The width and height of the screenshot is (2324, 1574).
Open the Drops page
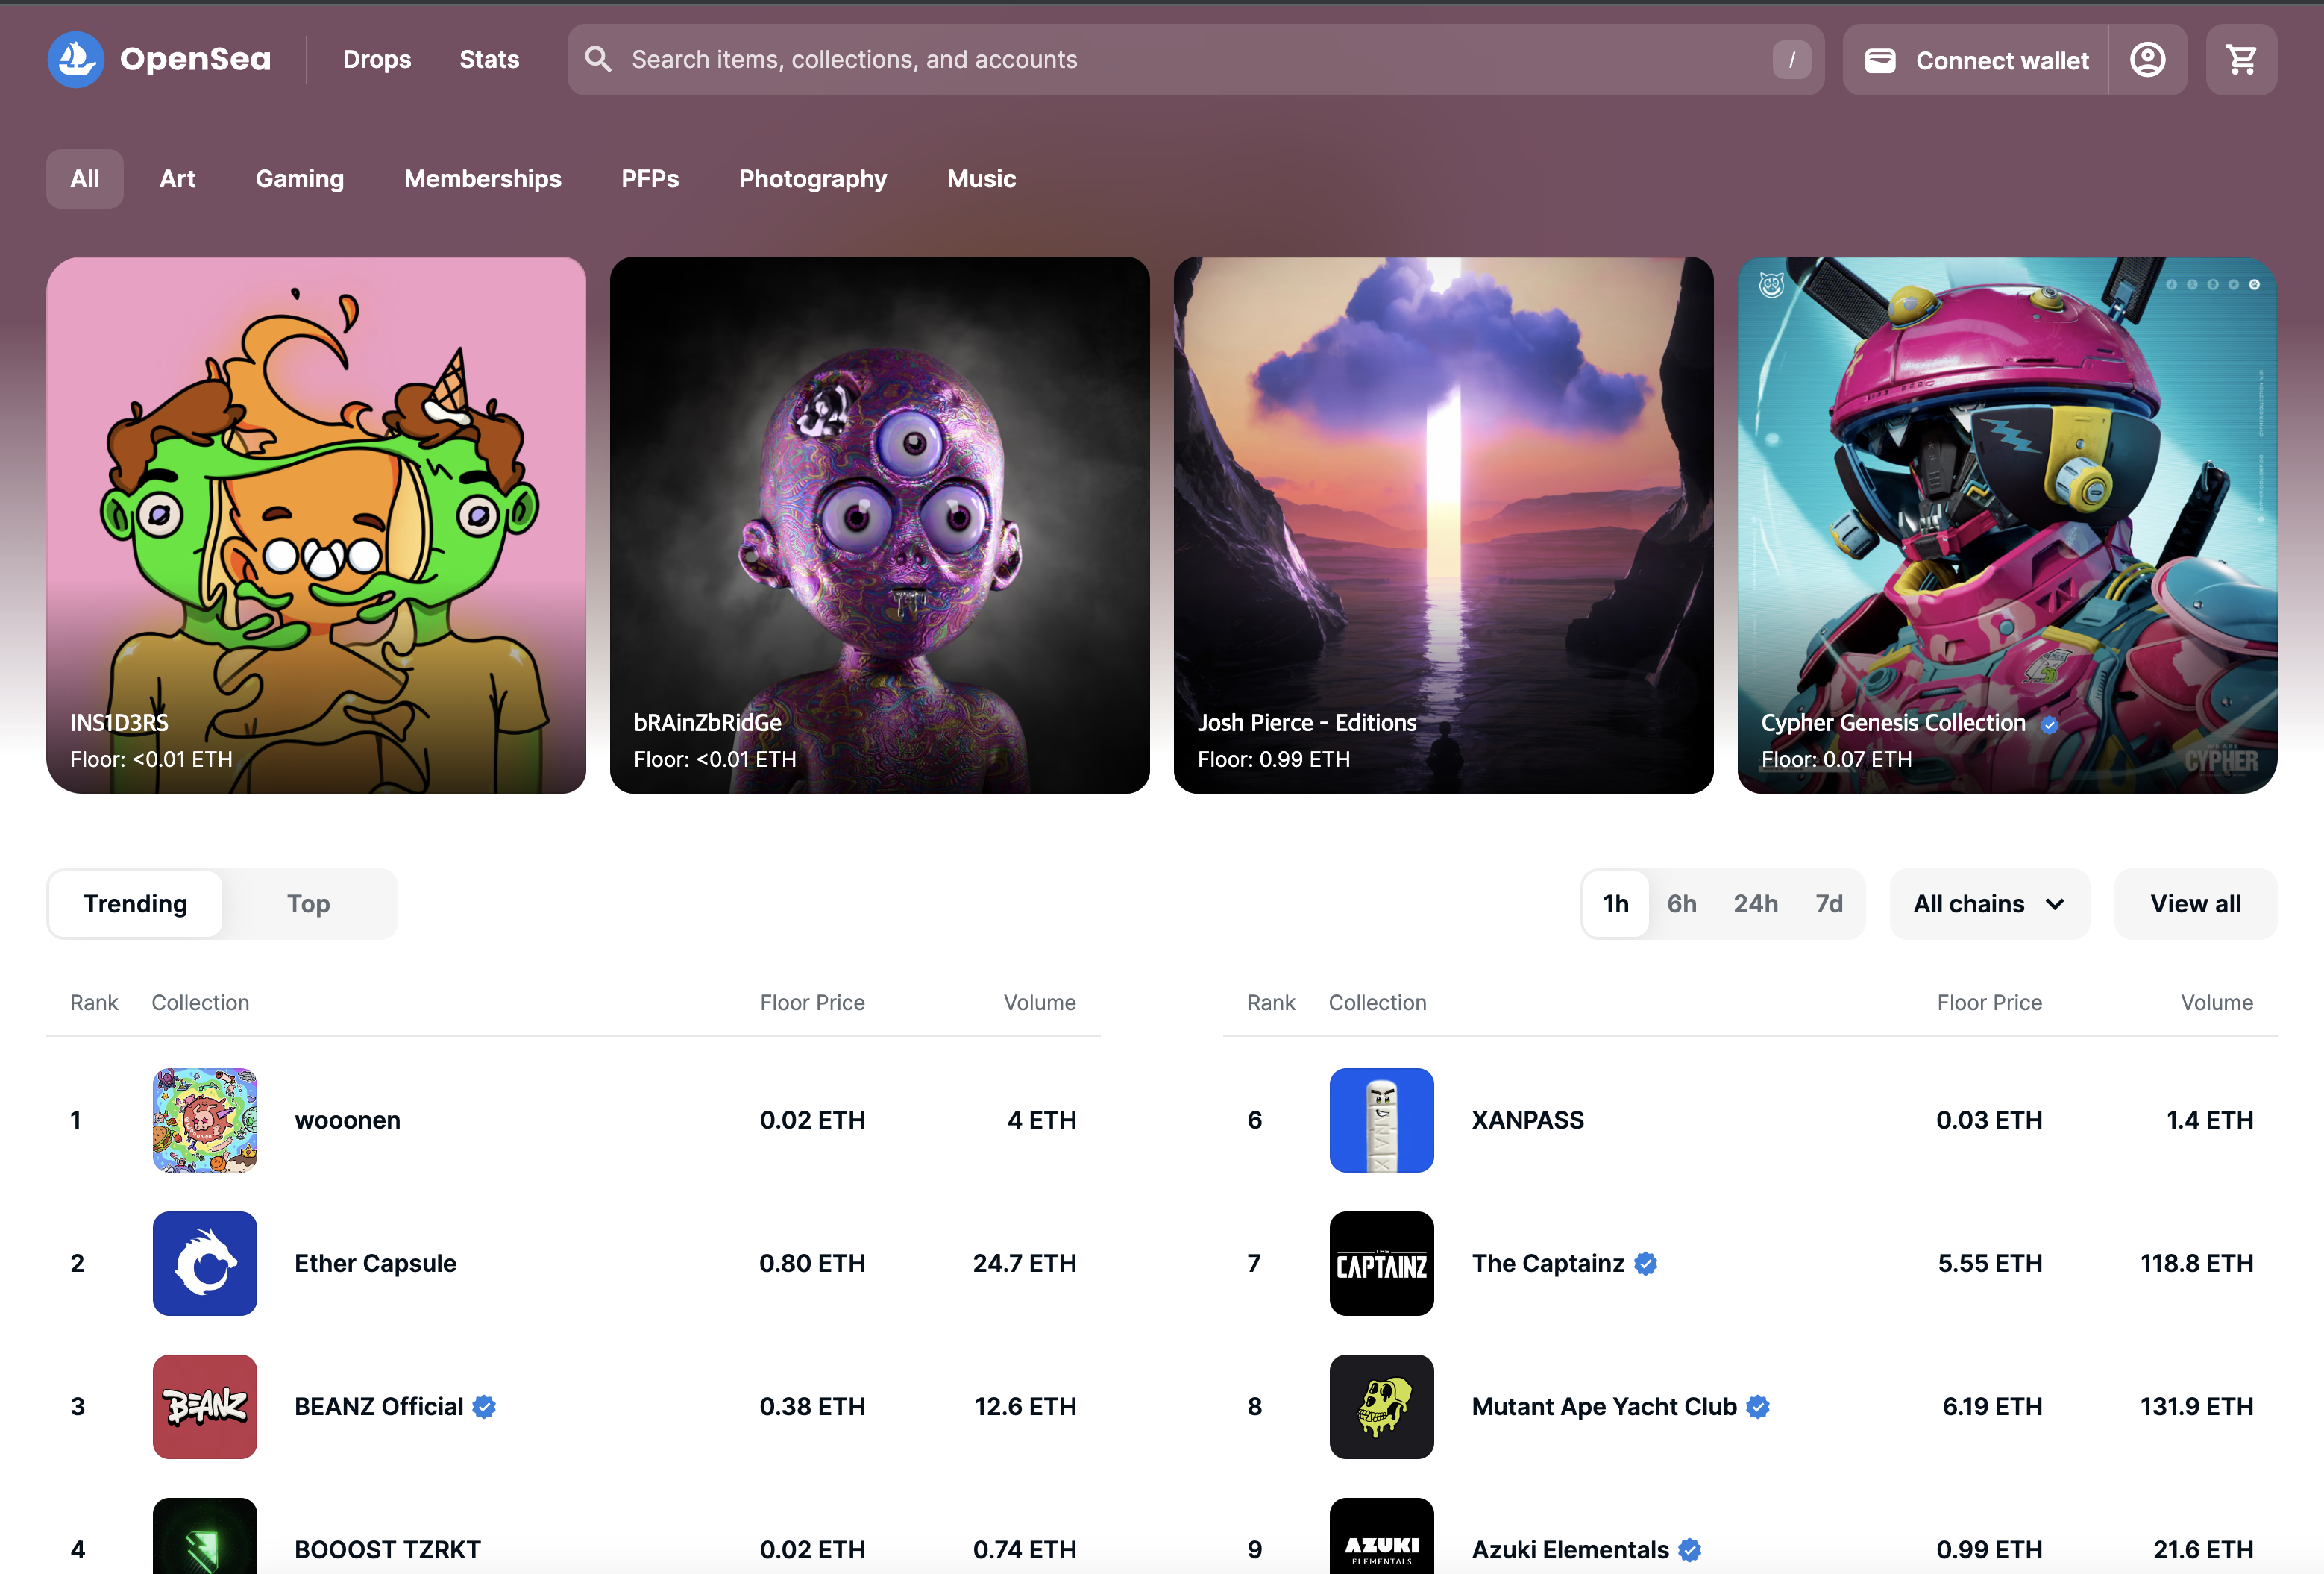[x=376, y=59]
